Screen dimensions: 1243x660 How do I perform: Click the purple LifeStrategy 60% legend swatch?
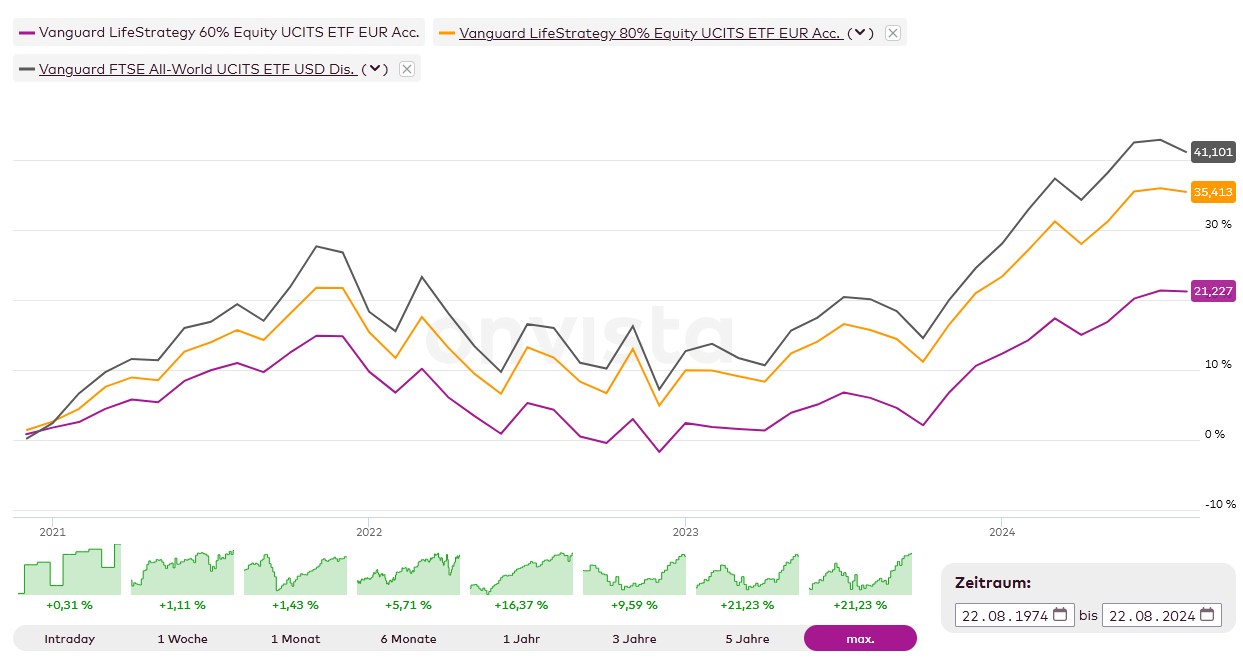(27, 33)
